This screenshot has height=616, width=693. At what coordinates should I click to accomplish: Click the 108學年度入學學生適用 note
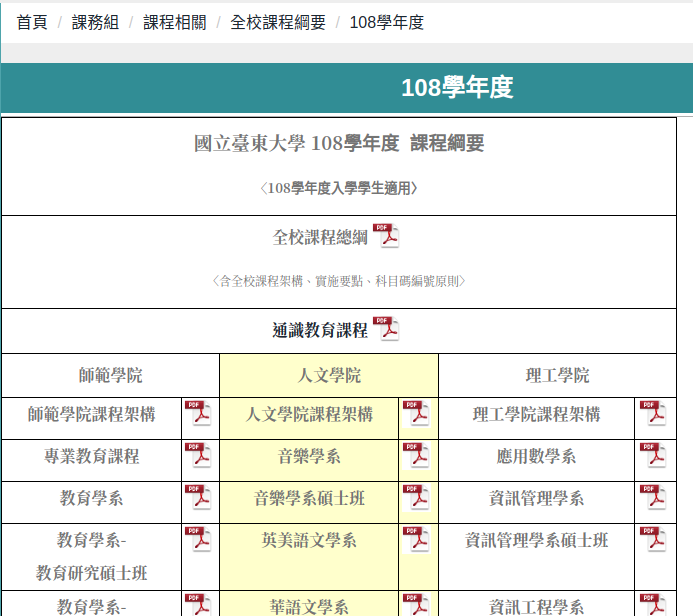click(x=339, y=188)
